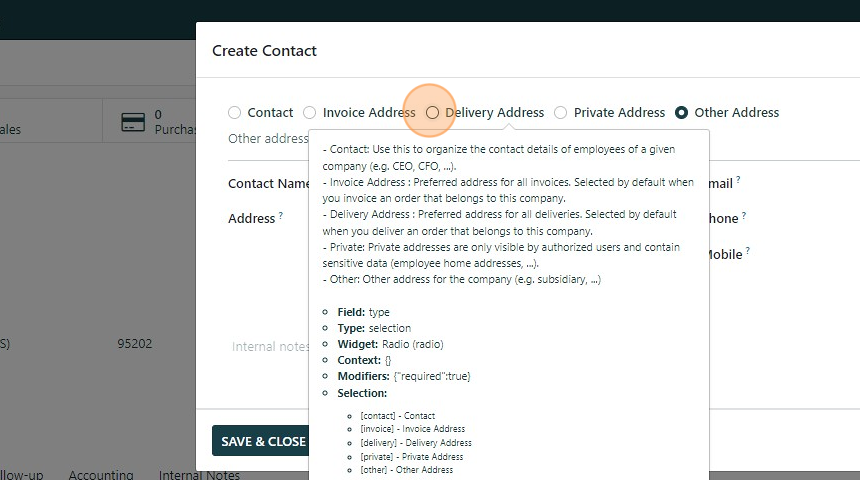Choose the Invoice Address radio option
Viewport: 860px width, 480px height.
(309, 113)
